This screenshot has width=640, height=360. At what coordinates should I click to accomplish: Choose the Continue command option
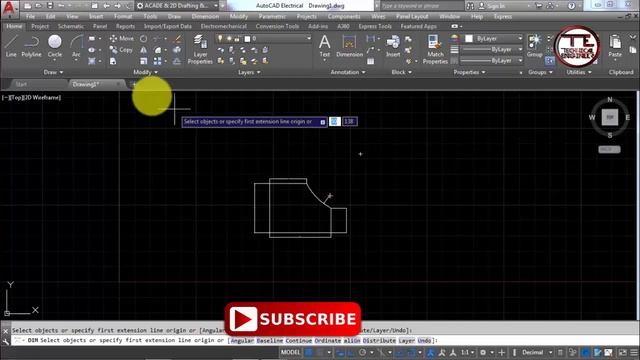coord(298,340)
